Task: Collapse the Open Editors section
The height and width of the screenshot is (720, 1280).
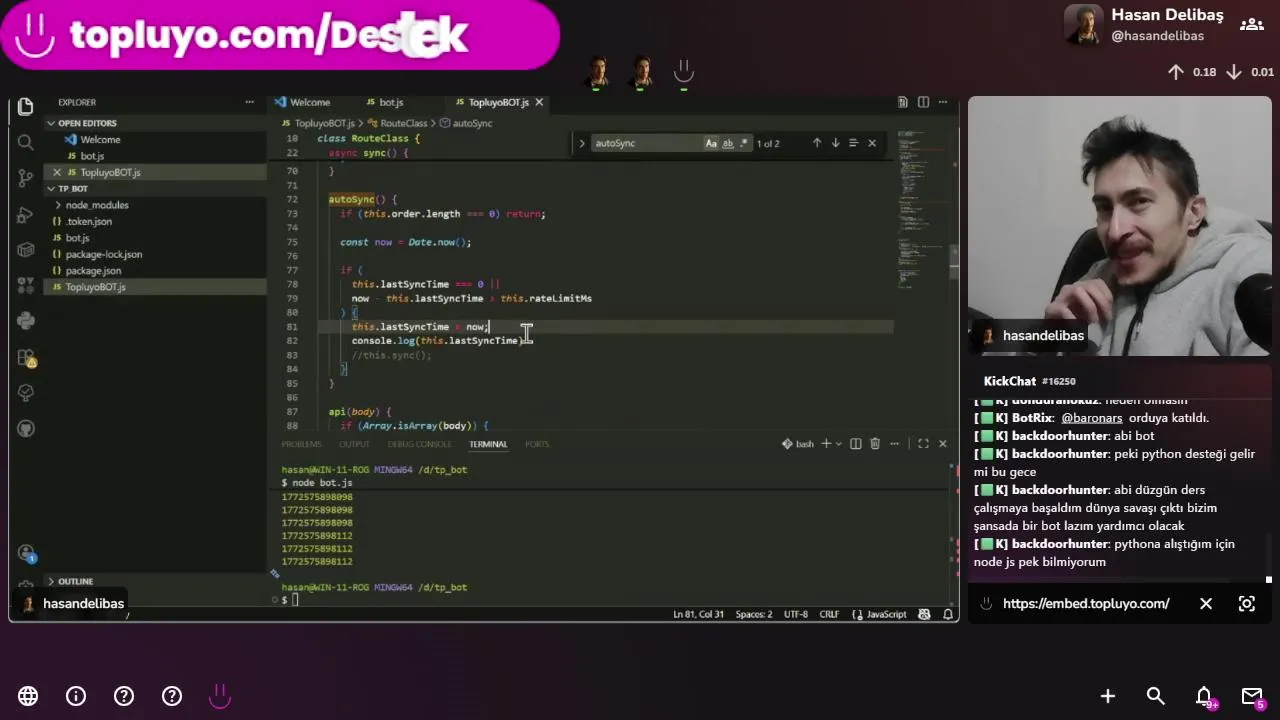Action: pos(155,123)
